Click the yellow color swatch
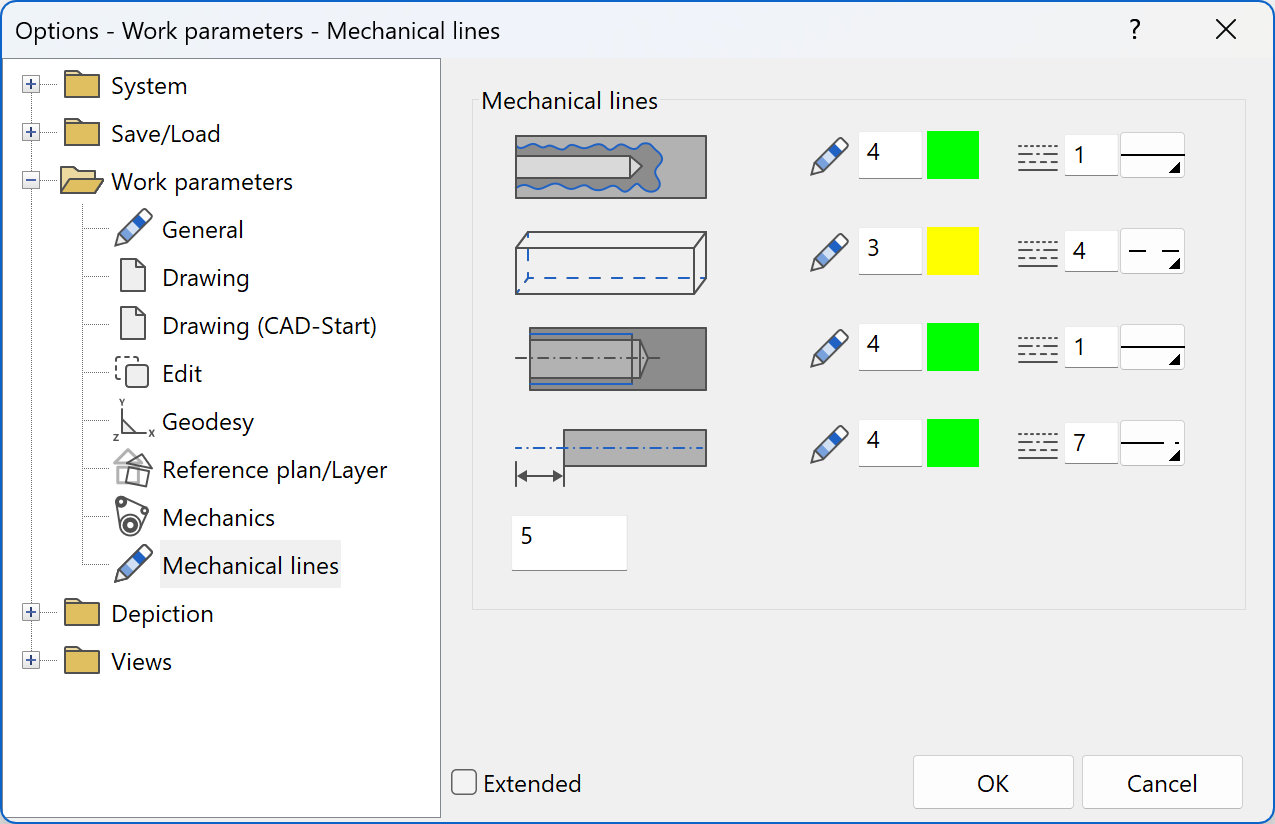The width and height of the screenshot is (1275, 824). point(953,251)
